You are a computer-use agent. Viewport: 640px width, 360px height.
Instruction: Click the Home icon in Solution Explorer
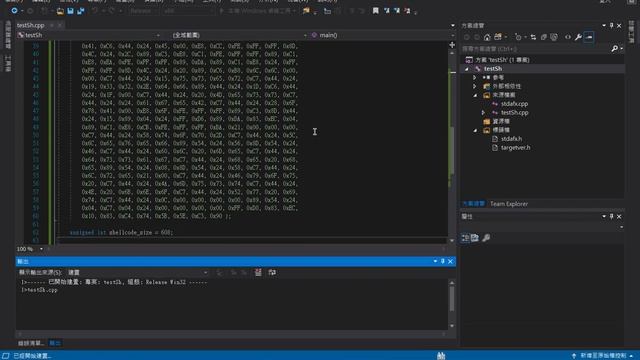tap(487, 37)
